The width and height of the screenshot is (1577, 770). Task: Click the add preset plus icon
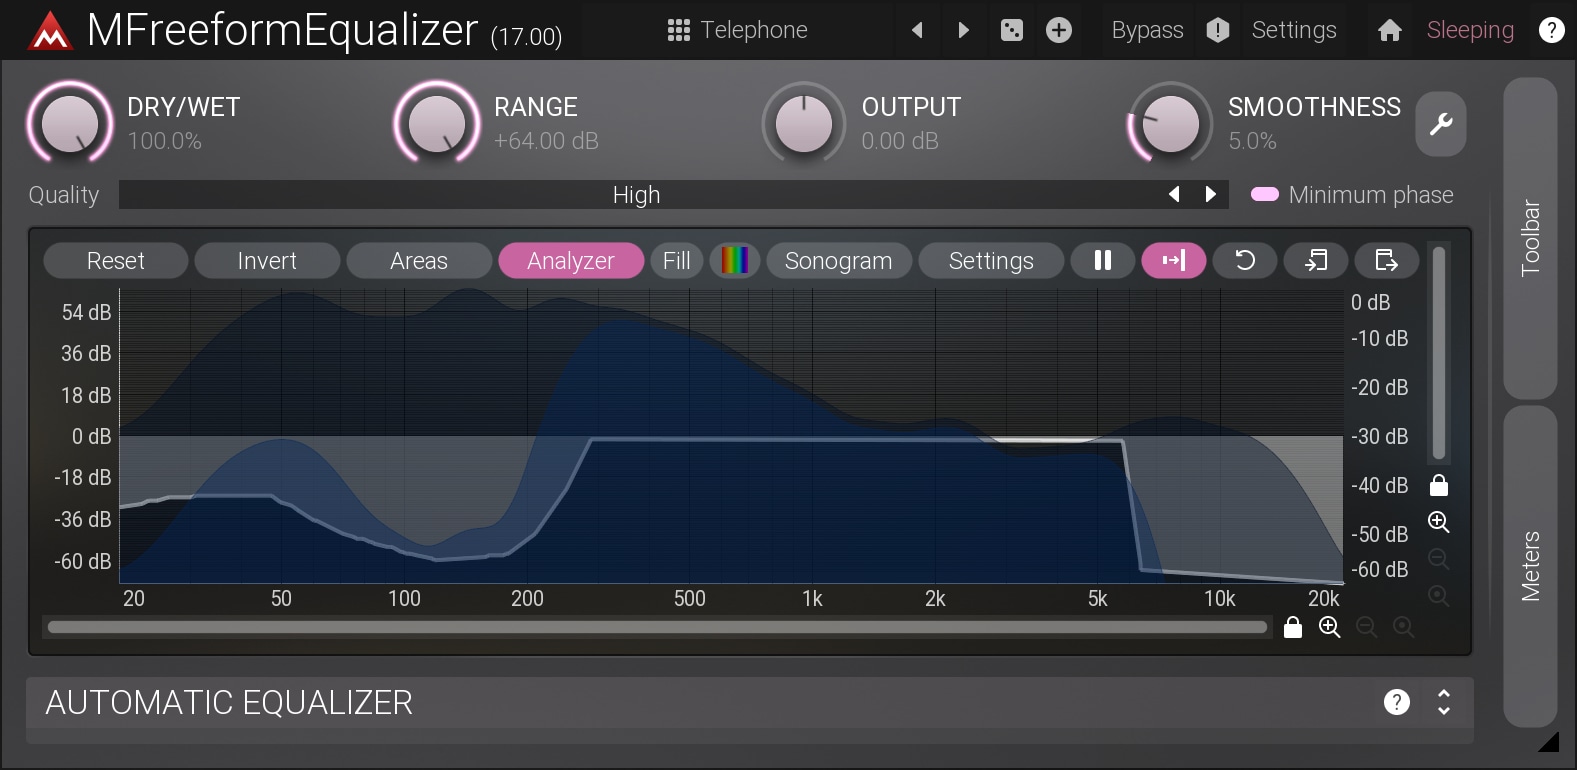click(1059, 30)
